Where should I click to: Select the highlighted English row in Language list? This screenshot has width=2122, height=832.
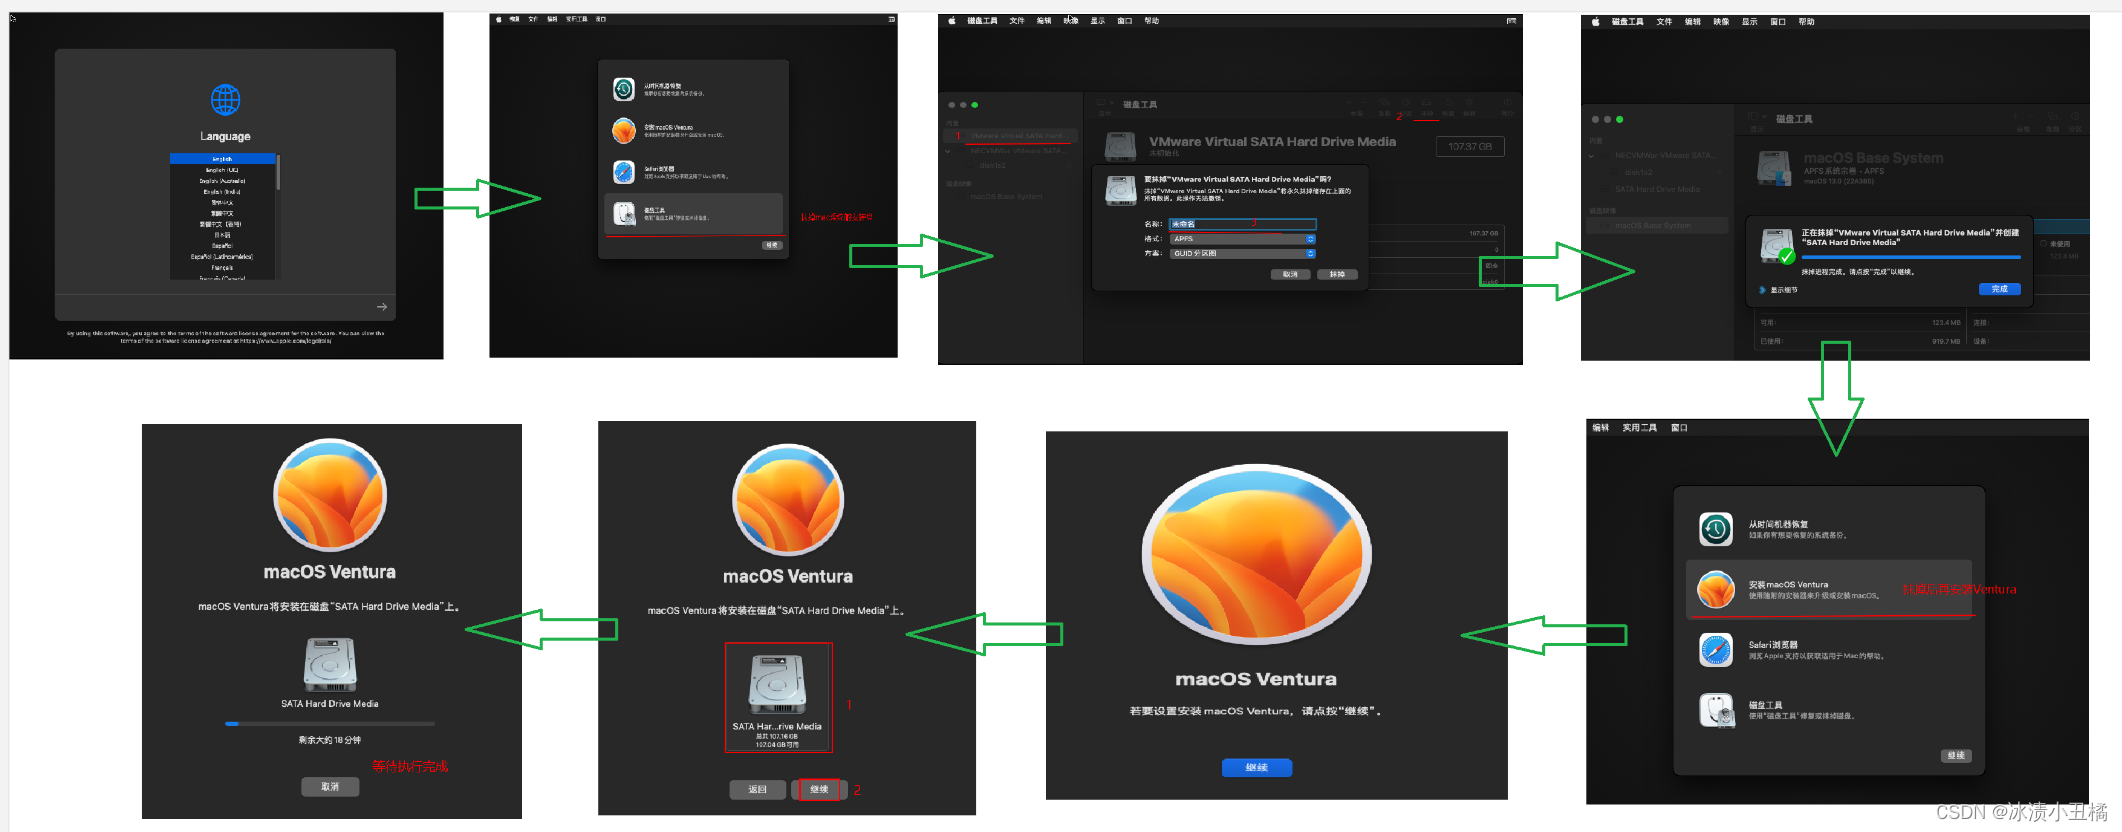pos(222,159)
